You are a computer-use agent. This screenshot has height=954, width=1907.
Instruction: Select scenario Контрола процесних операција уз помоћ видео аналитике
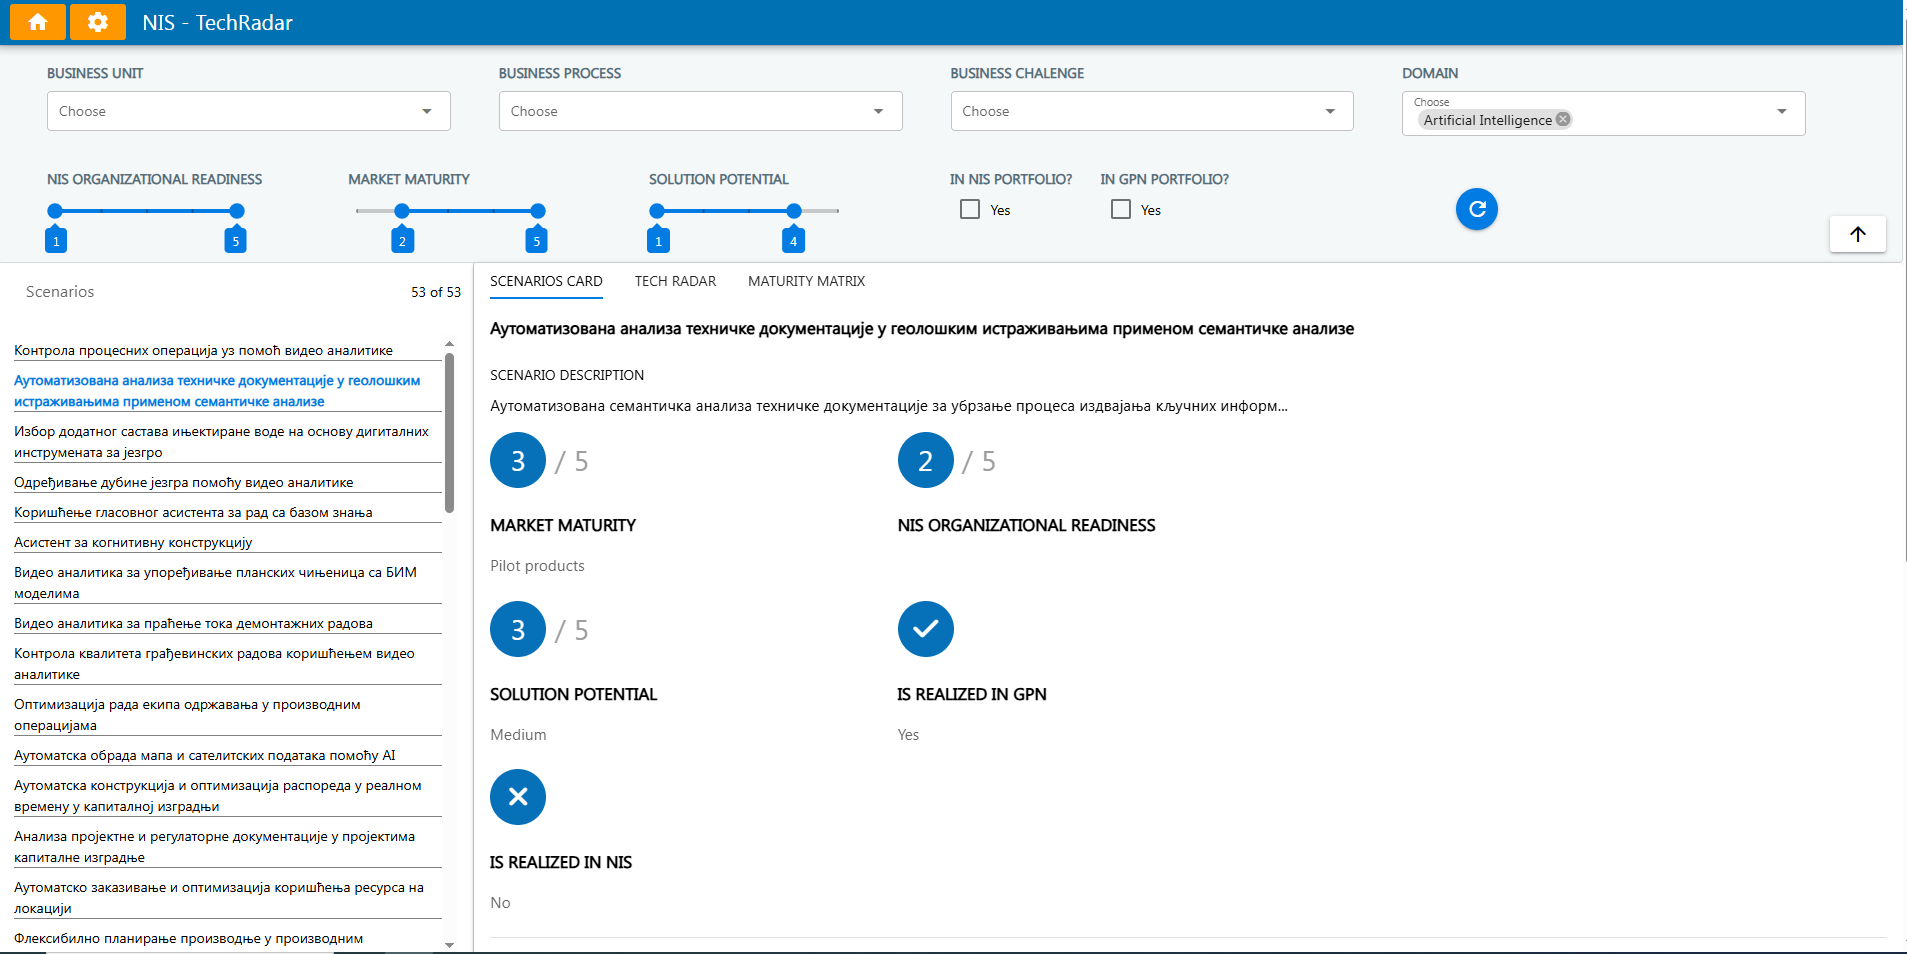(227, 350)
